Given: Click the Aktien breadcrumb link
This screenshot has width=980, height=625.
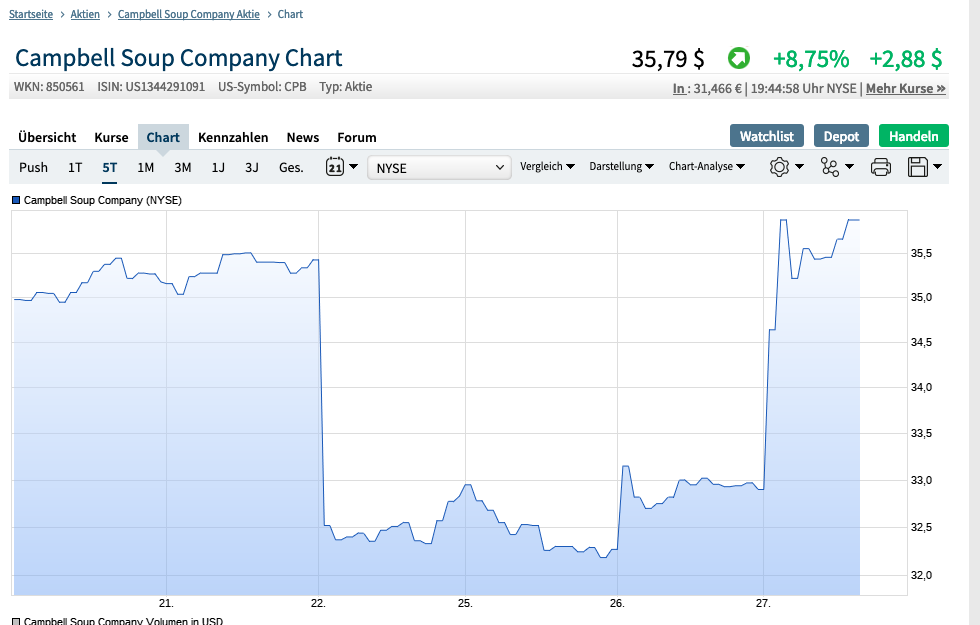Looking at the screenshot, I should pyautogui.click(x=84, y=14).
